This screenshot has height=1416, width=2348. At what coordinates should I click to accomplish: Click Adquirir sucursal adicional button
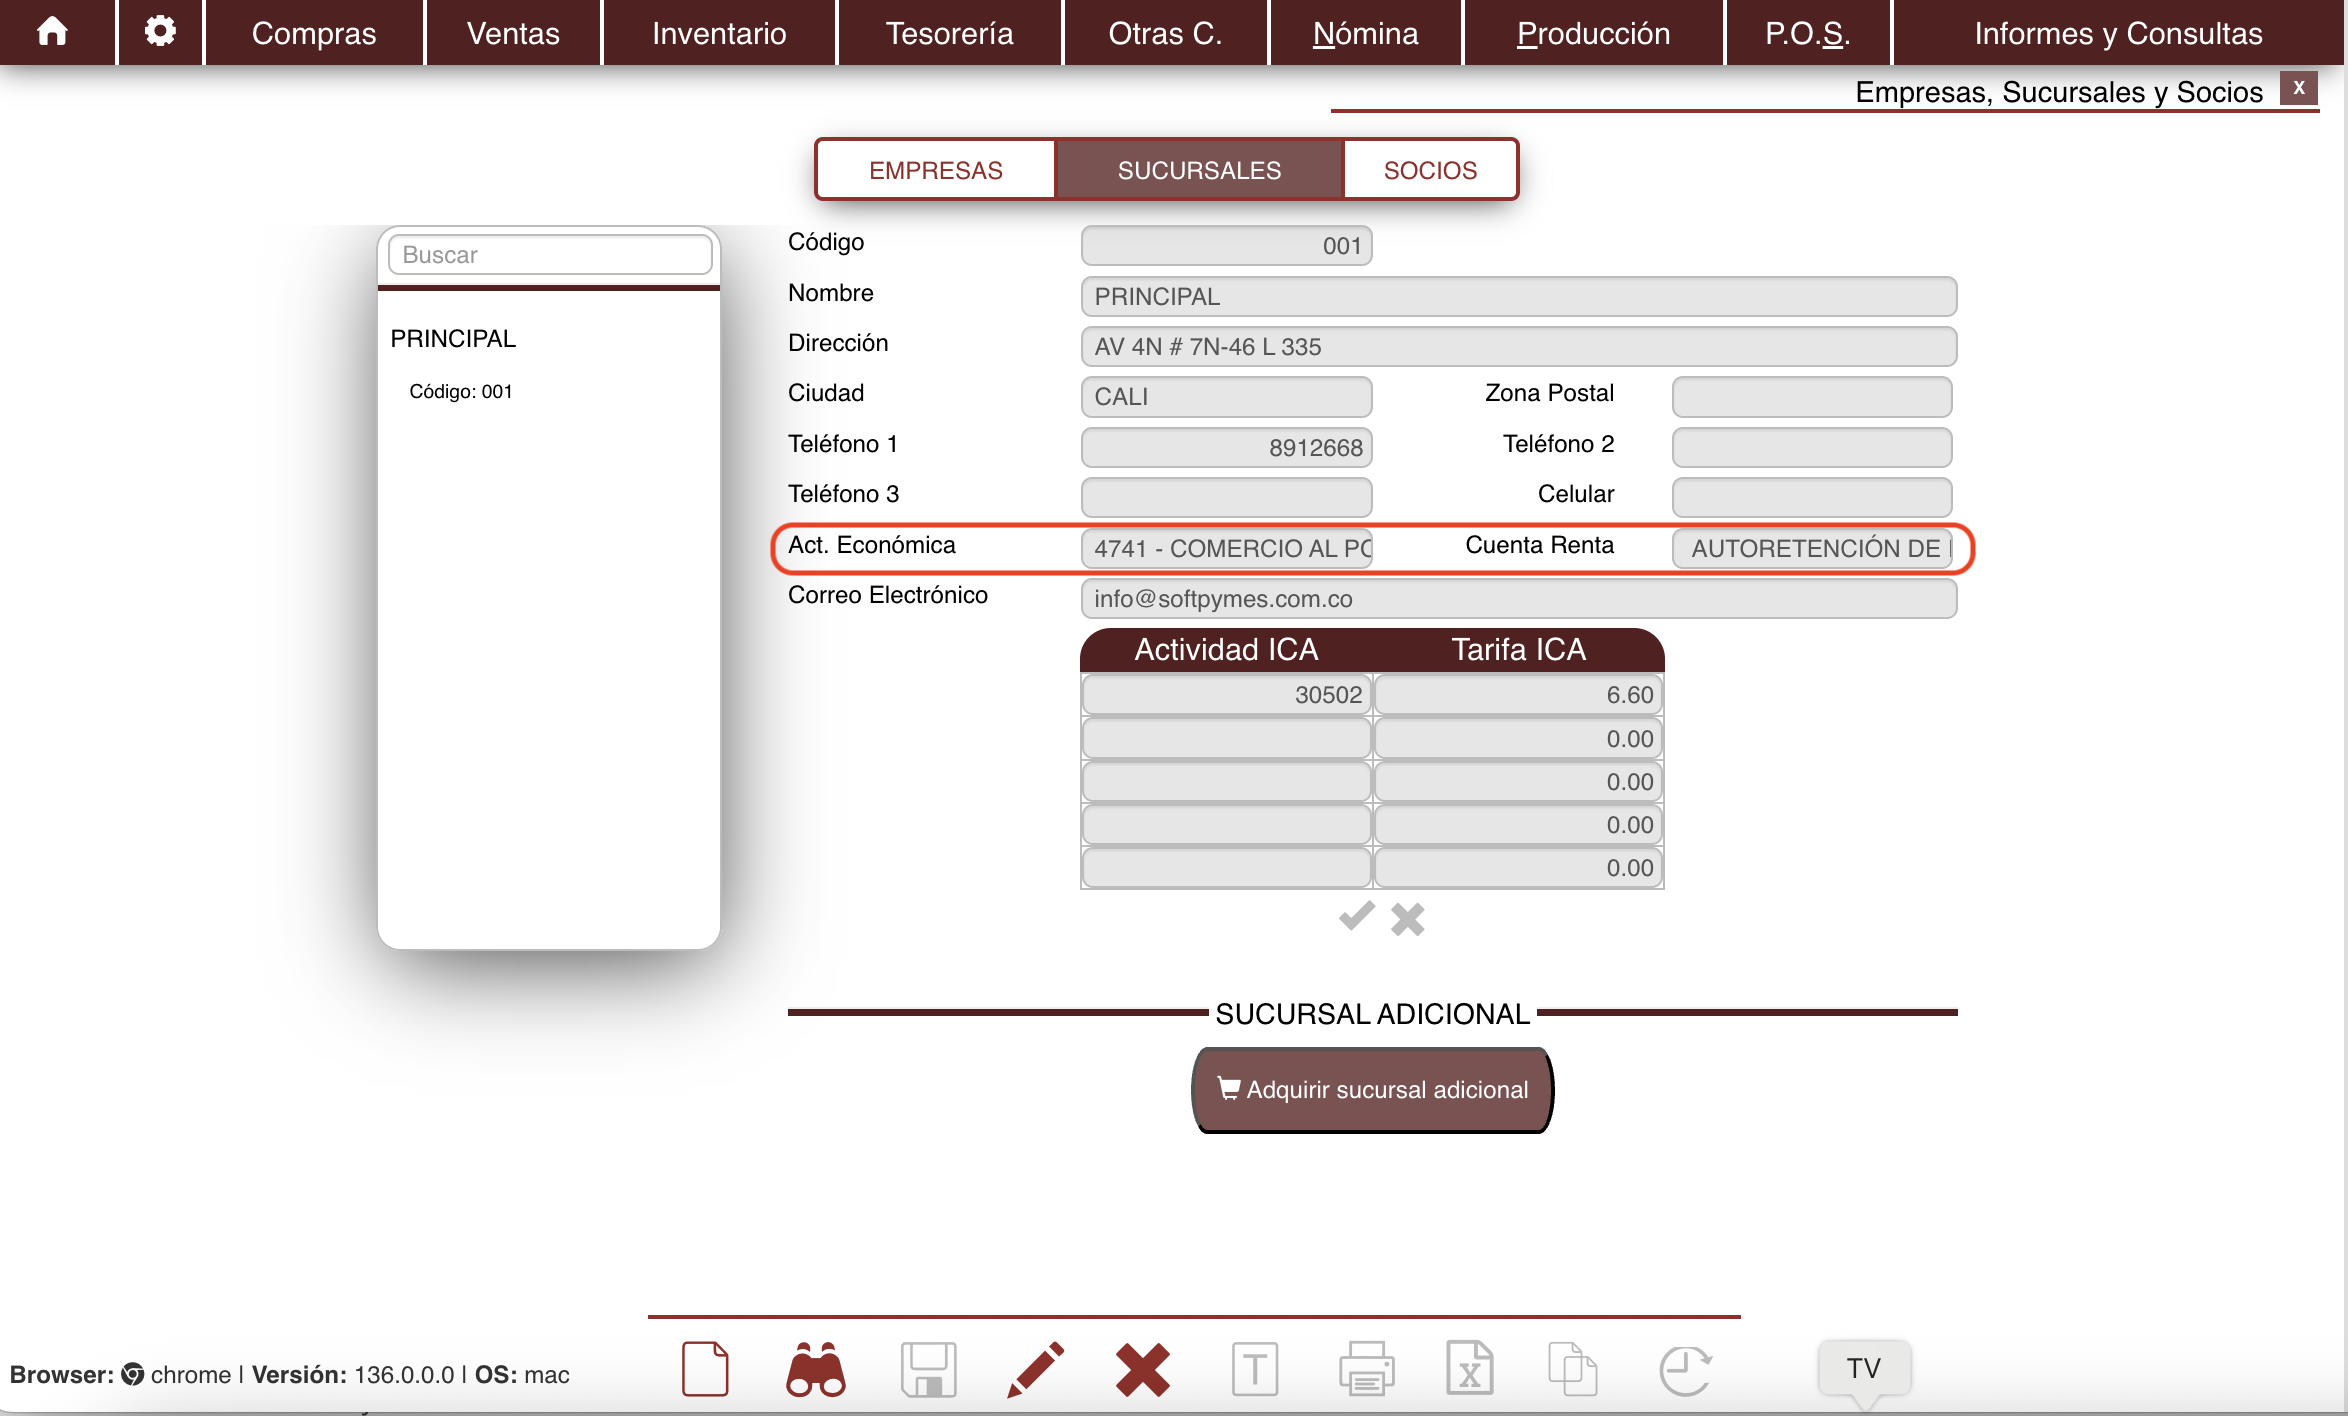tap(1372, 1089)
